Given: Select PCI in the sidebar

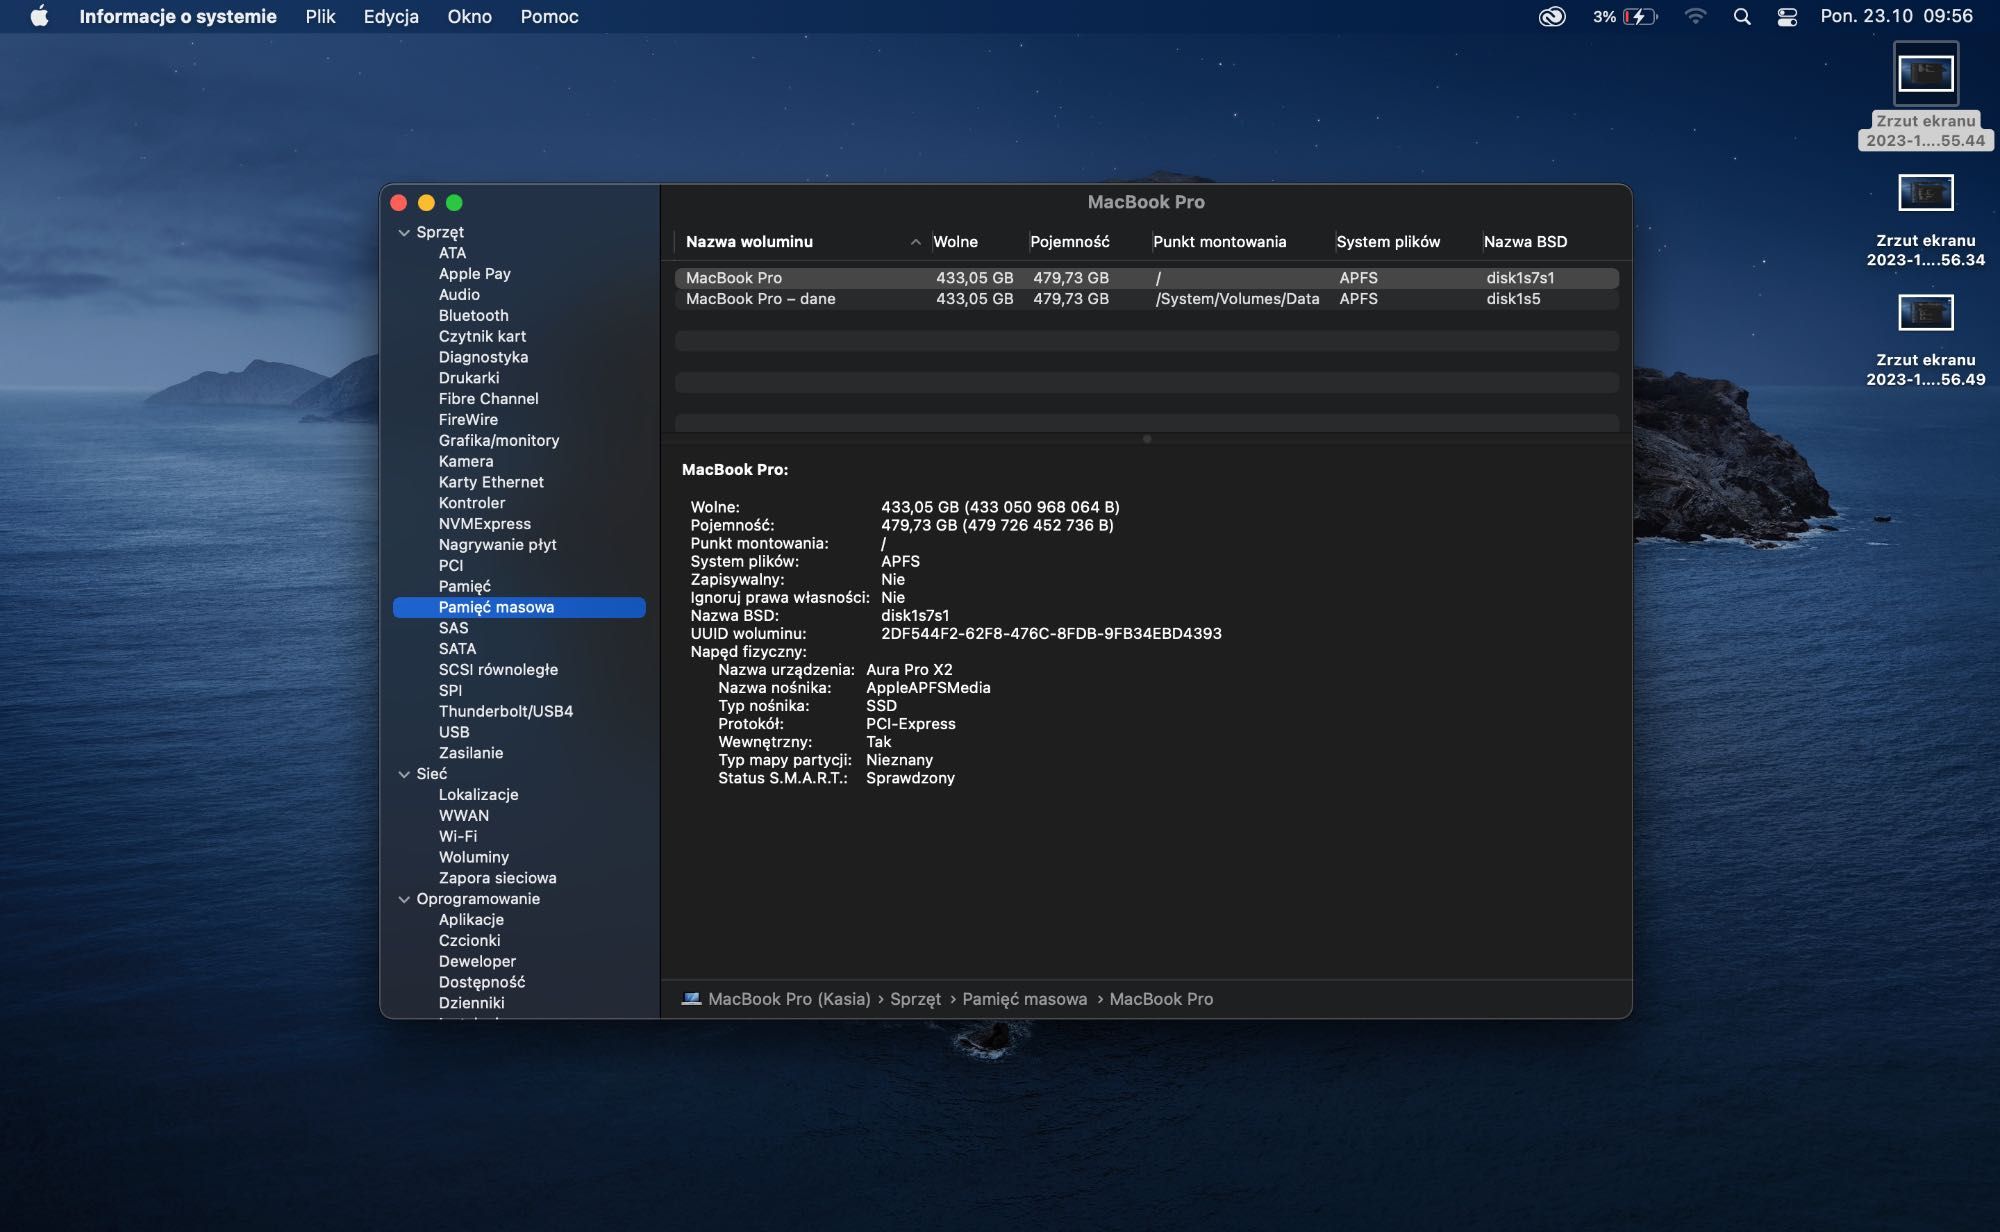Looking at the screenshot, I should click(x=451, y=566).
